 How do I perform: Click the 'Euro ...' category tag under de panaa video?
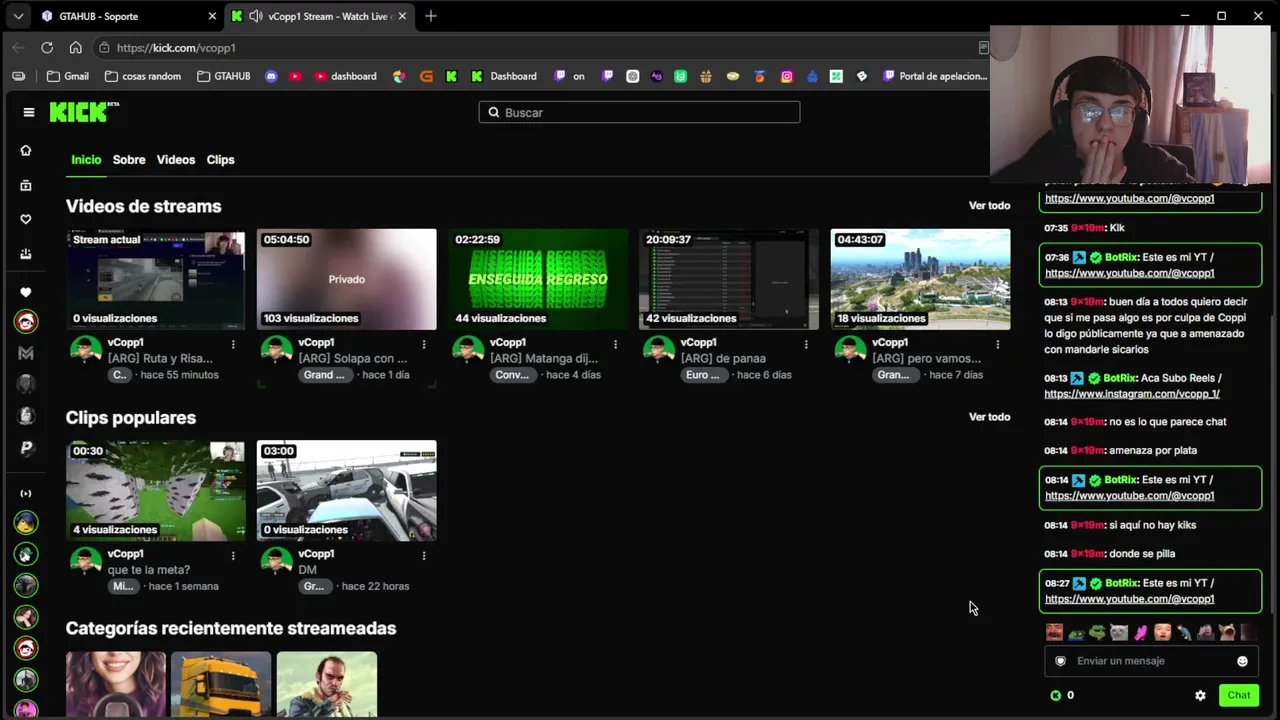tap(702, 375)
